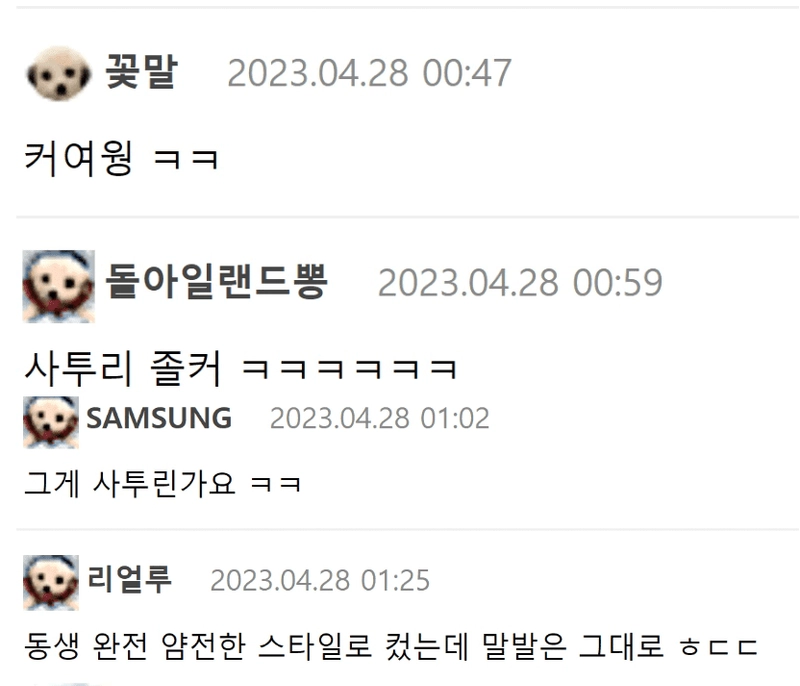Click 꽃말's puppy avatar icon

[59, 73]
